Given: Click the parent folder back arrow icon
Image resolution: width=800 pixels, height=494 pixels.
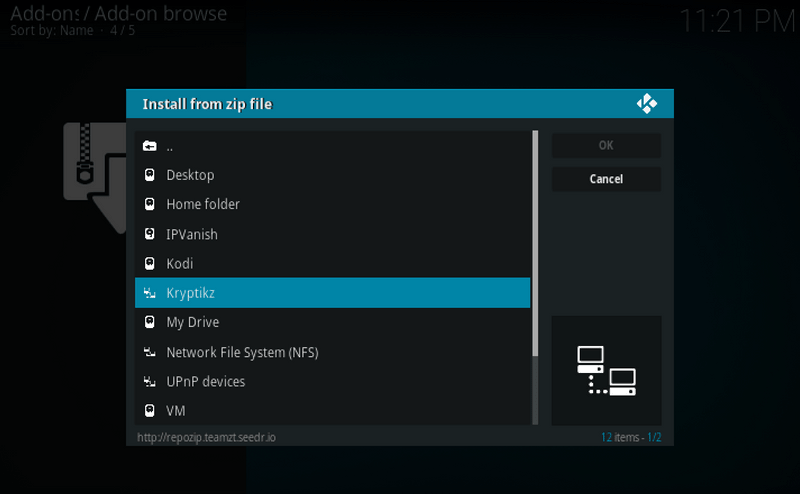Looking at the screenshot, I should pos(149,146).
